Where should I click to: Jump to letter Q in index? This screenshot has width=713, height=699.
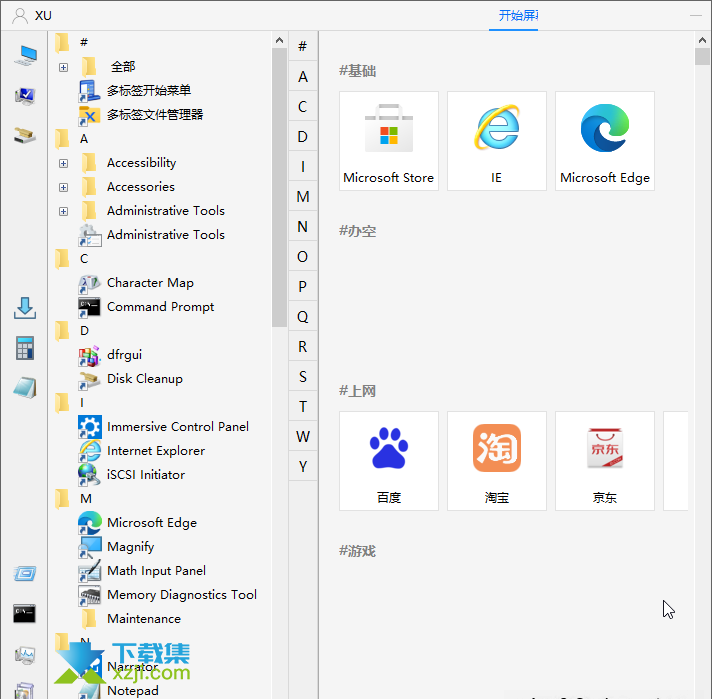click(303, 317)
